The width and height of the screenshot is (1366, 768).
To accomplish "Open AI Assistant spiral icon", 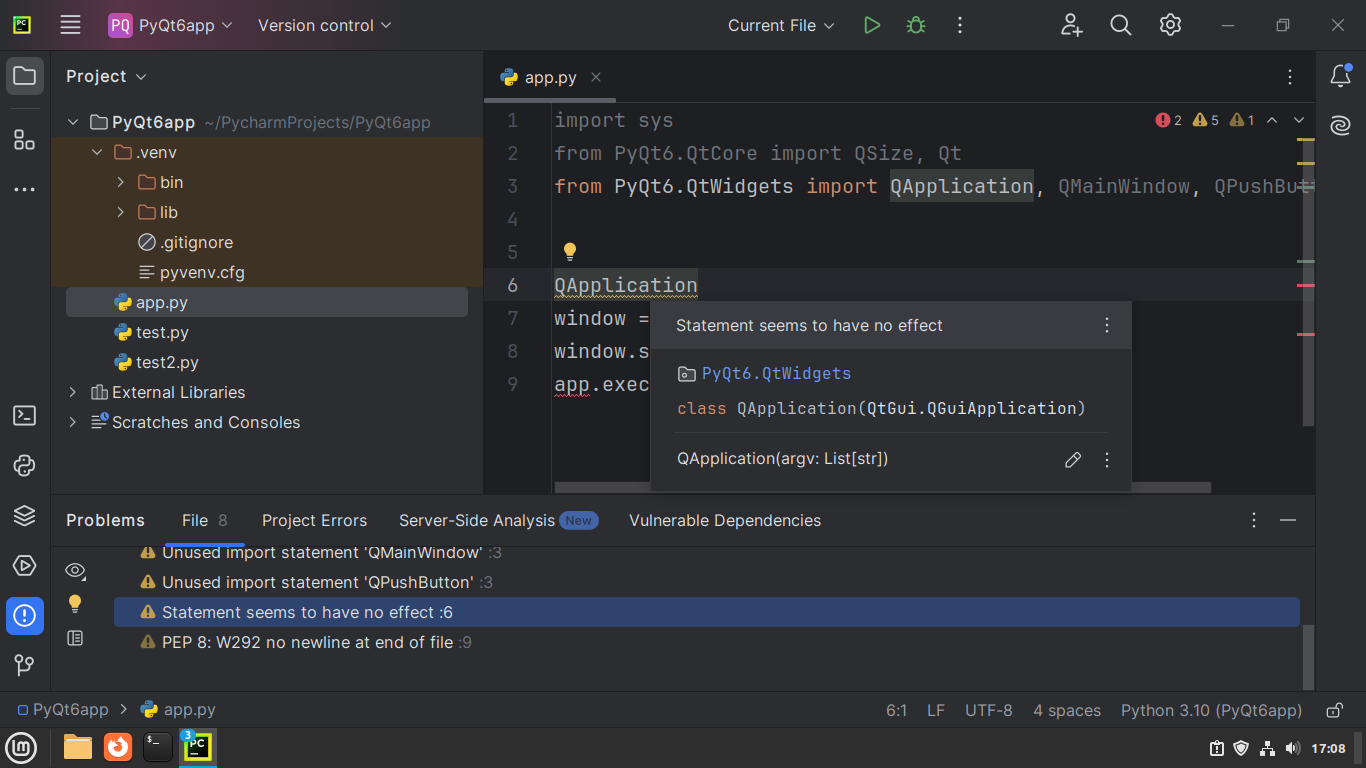I will (1341, 125).
